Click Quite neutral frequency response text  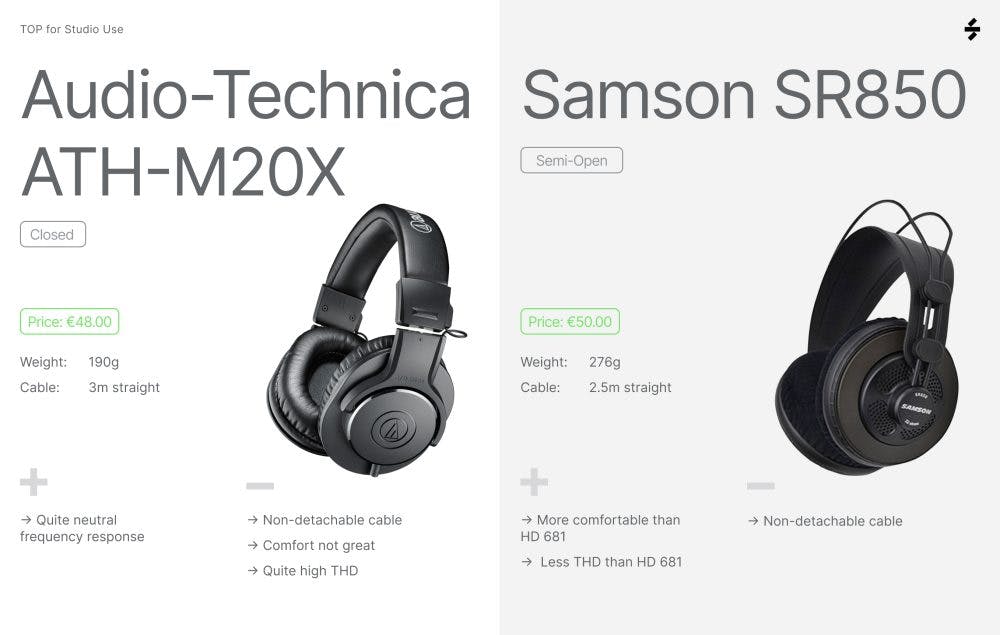(x=82, y=528)
